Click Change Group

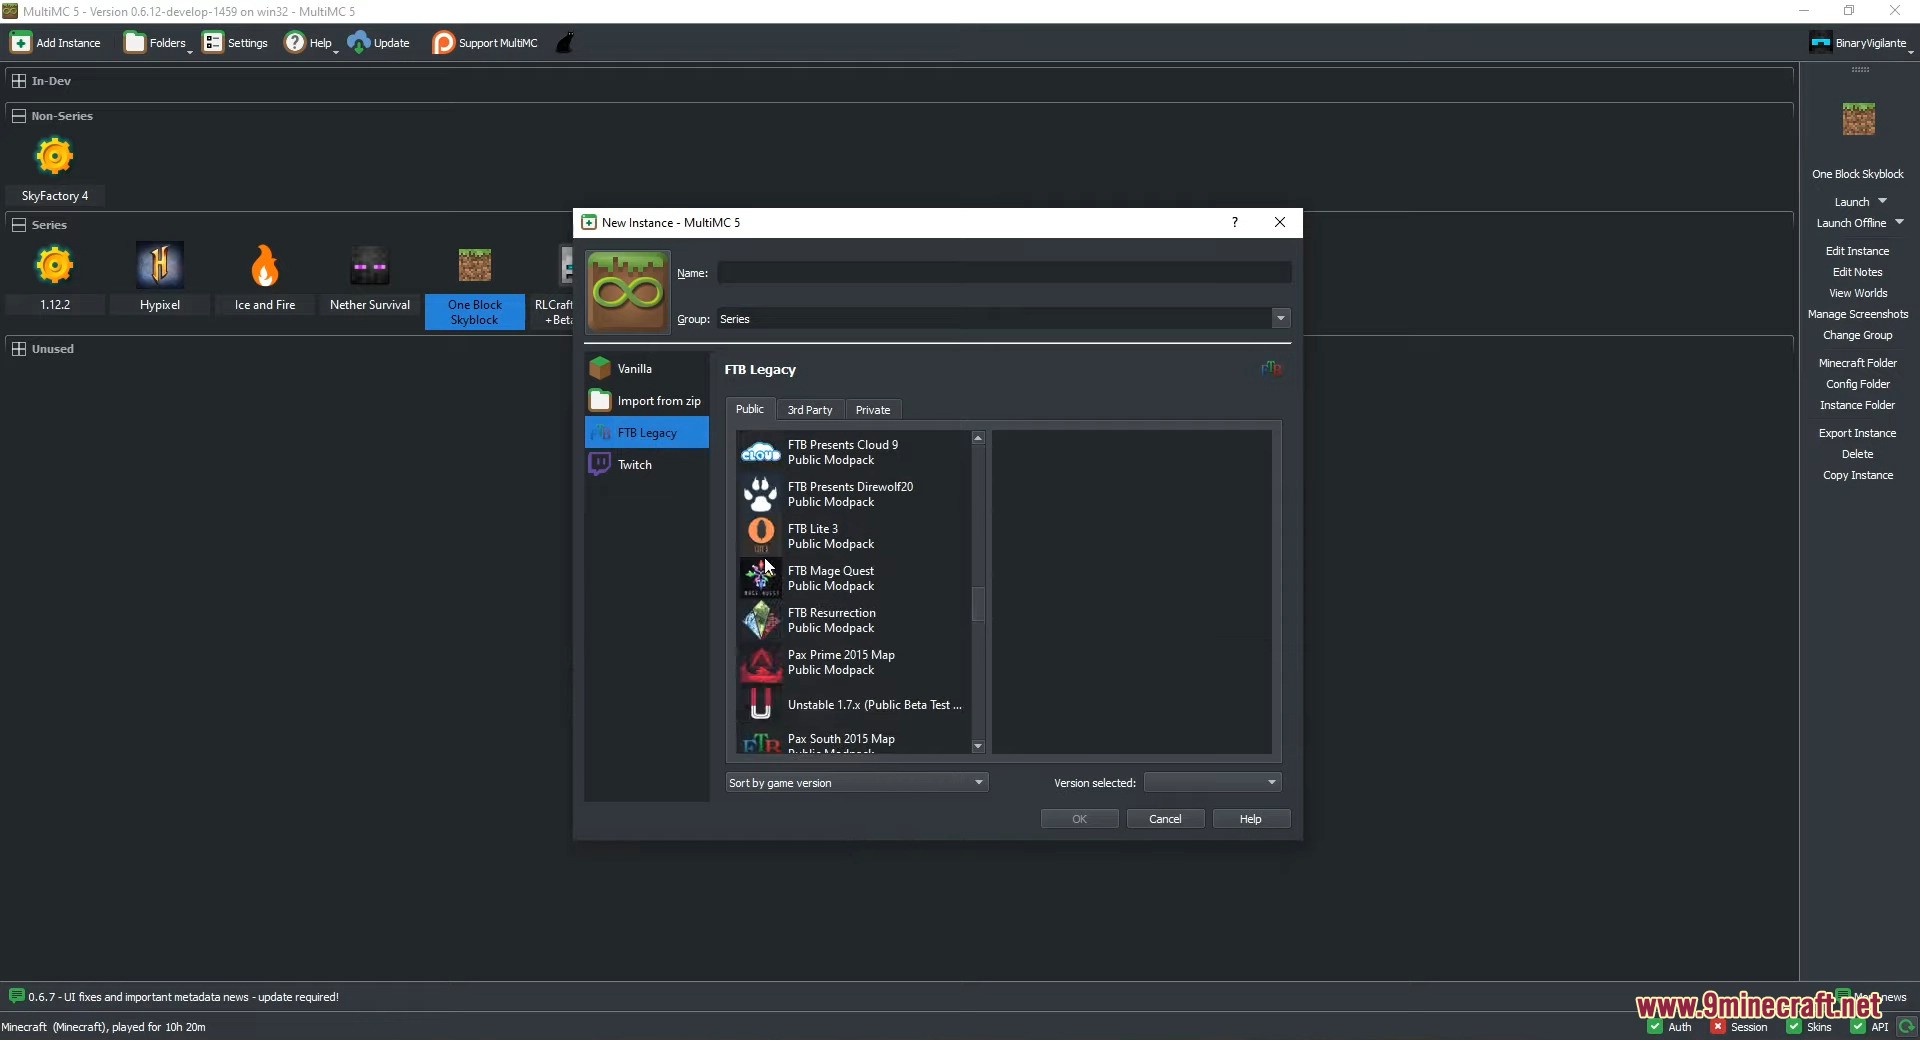click(1857, 335)
